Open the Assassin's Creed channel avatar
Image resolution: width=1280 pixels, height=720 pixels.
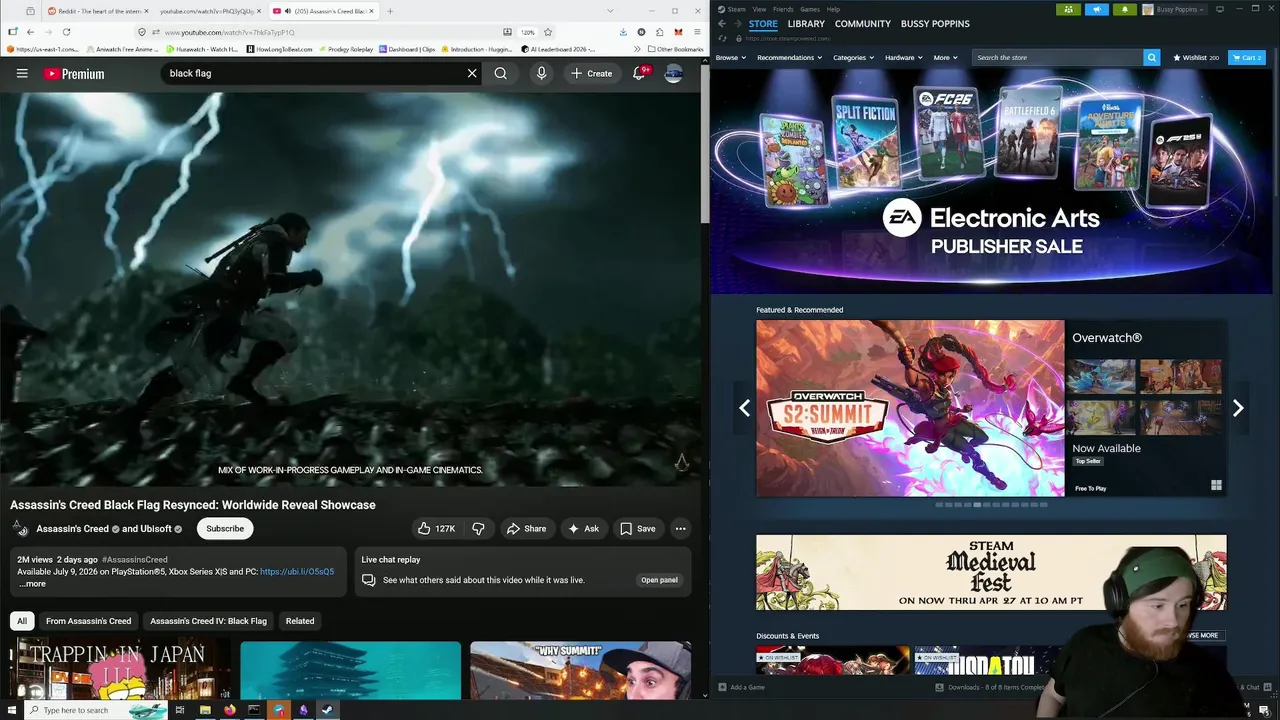point(20,528)
